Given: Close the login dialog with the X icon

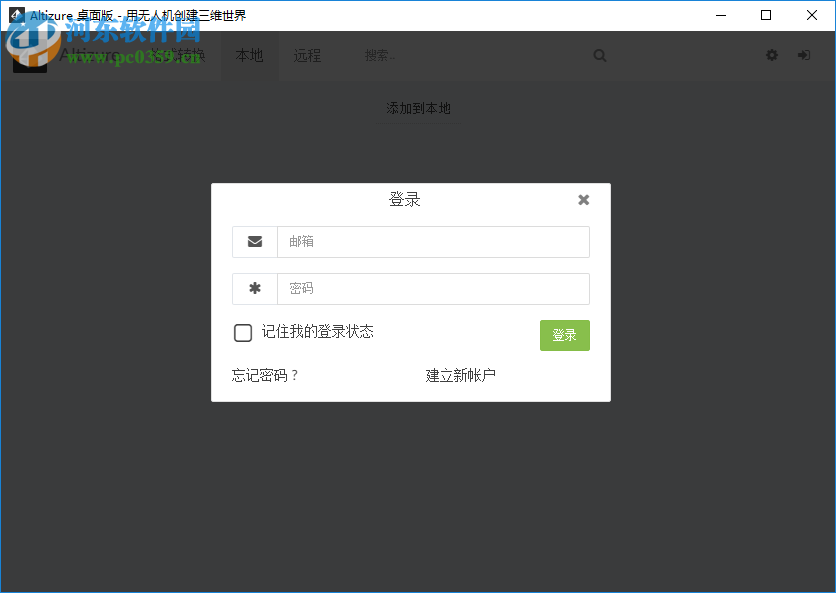Looking at the screenshot, I should [583, 199].
